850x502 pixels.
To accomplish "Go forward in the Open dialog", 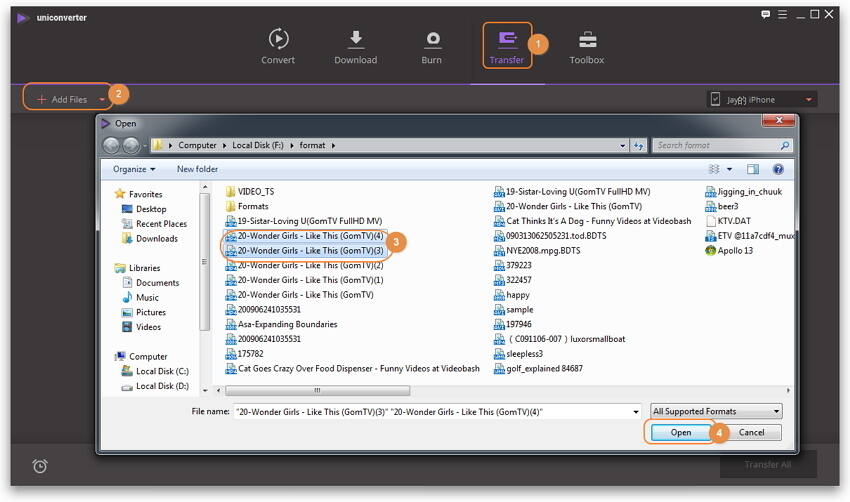I will point(131,145).
